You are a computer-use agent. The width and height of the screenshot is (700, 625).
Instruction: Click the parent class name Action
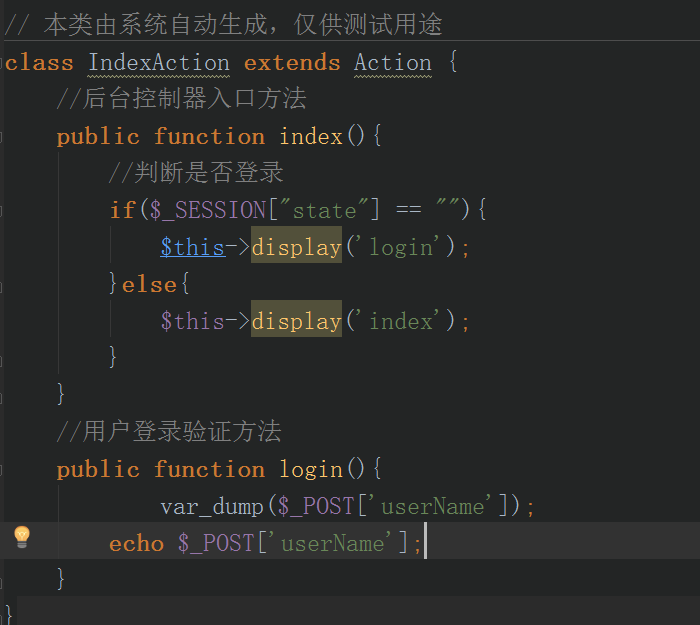click(392, 63)
